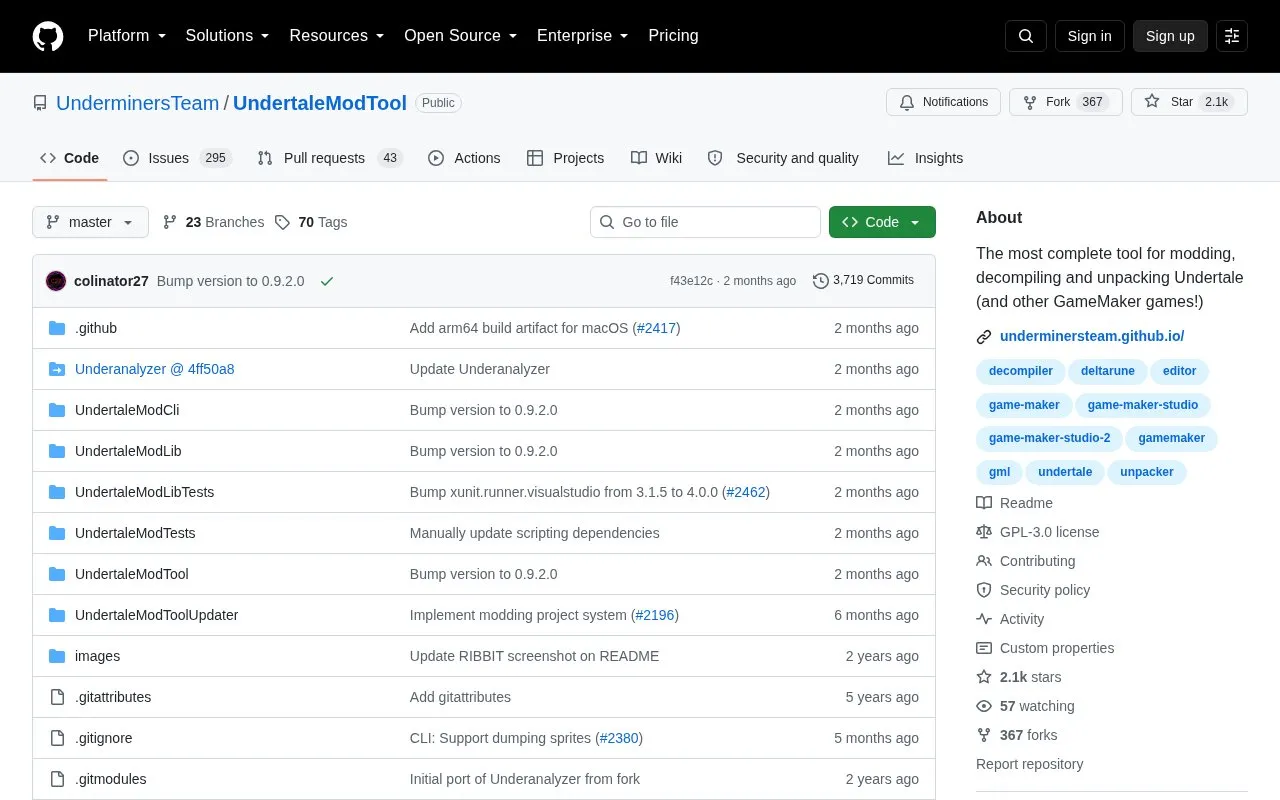Click the UndertaleModToolUpdater folder icon
This screenshot has height=800, width=1280.
[56, 615]
